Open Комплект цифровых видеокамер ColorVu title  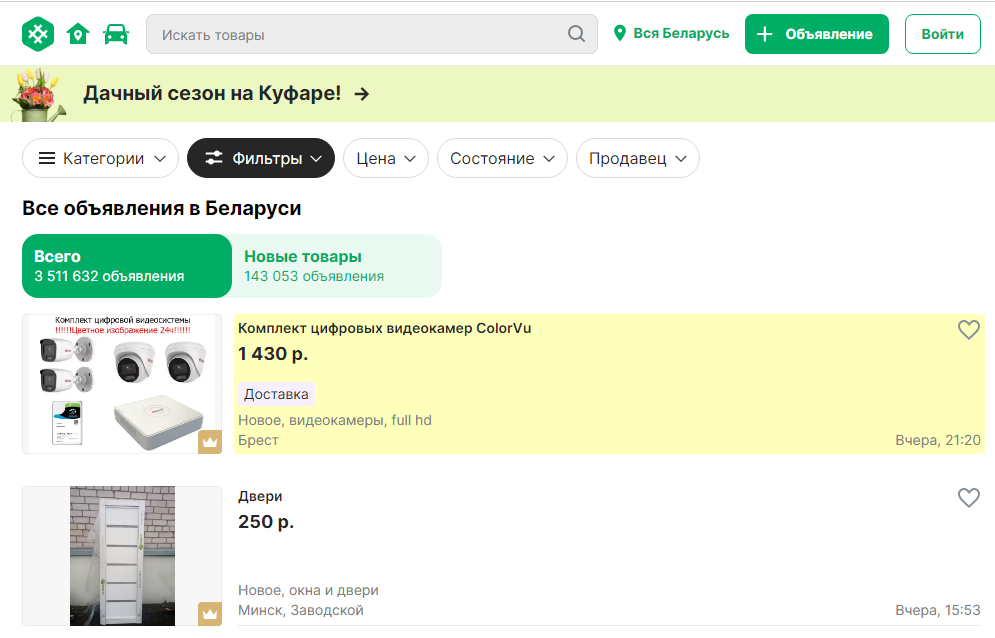tap(385, 328)
